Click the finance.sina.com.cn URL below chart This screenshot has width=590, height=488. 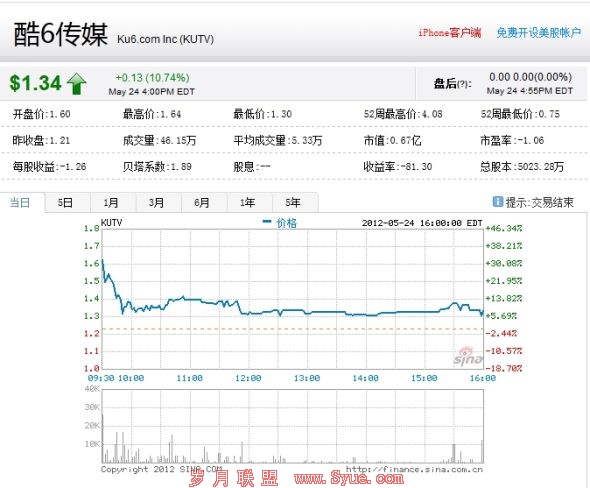click(x=414, y=469)
